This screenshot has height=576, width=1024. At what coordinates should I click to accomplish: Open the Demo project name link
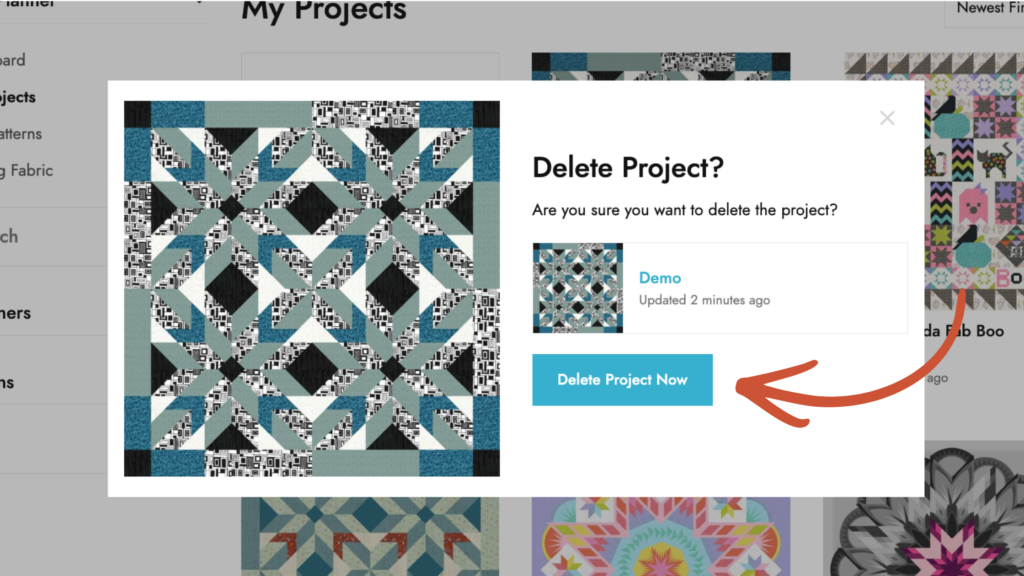[x=660, y=277]
